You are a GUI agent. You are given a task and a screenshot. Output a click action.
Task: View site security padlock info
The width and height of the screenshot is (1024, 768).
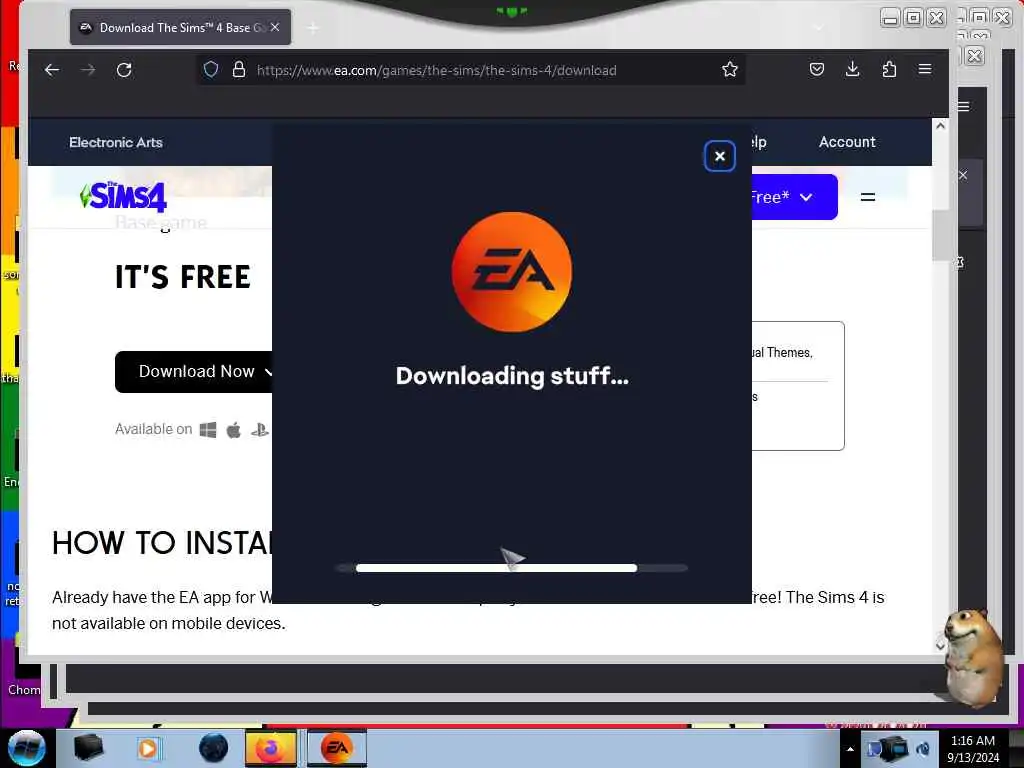click(239, 70)
